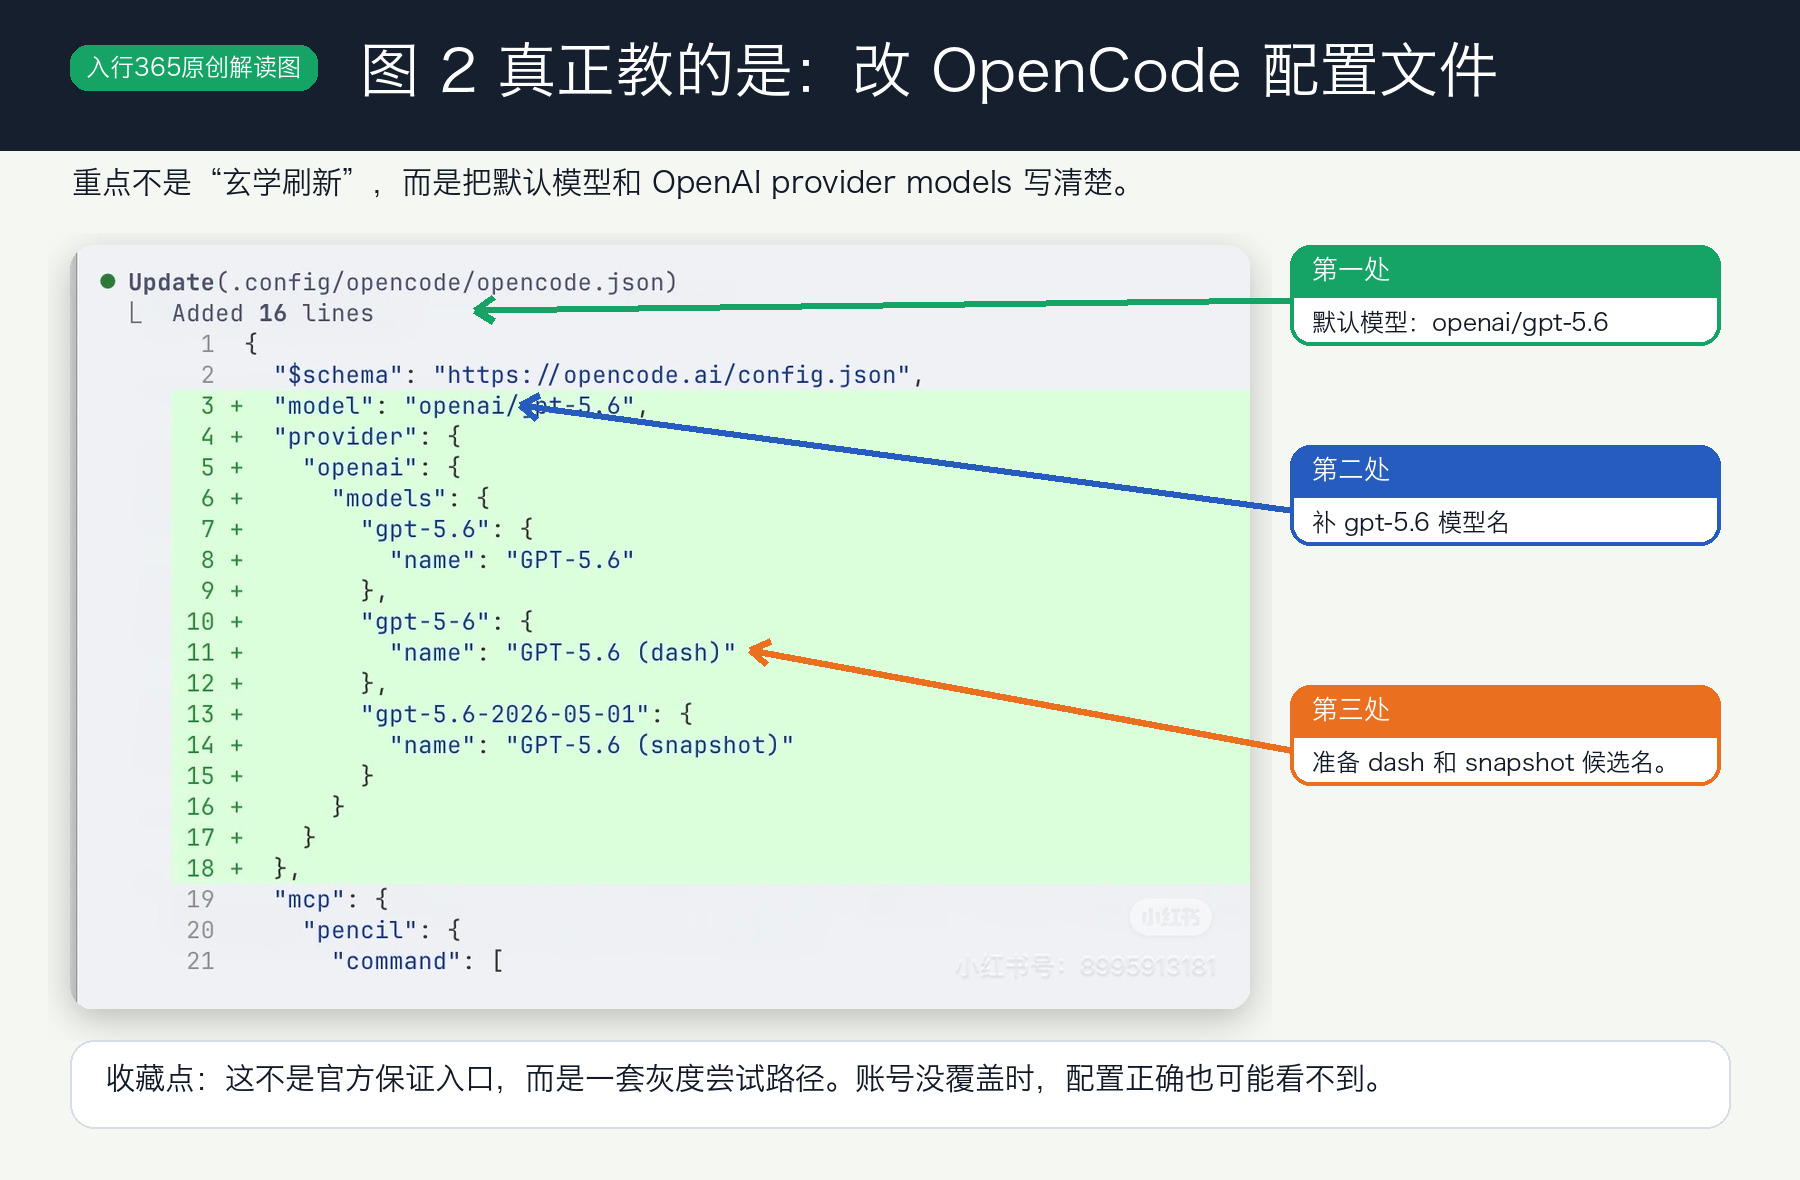
Task: Click line number 18 in the diff
Action: 200,869
